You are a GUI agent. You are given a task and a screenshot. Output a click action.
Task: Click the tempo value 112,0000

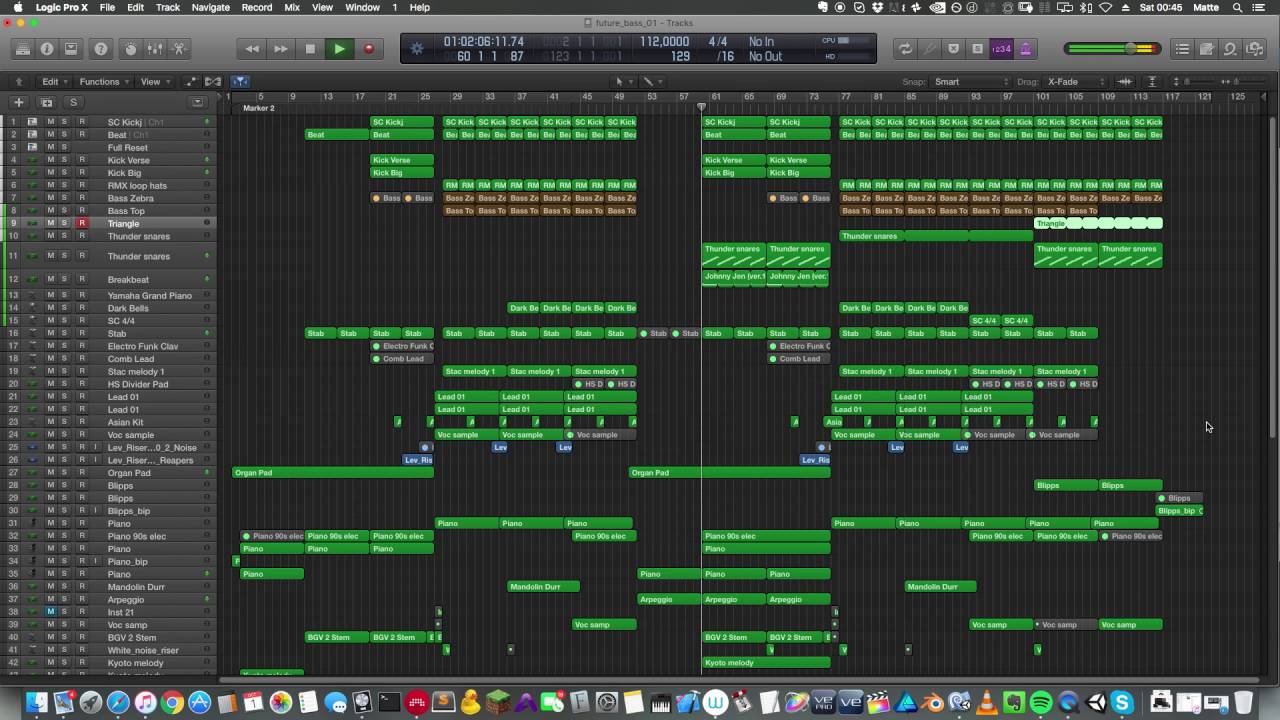(665, 42)
